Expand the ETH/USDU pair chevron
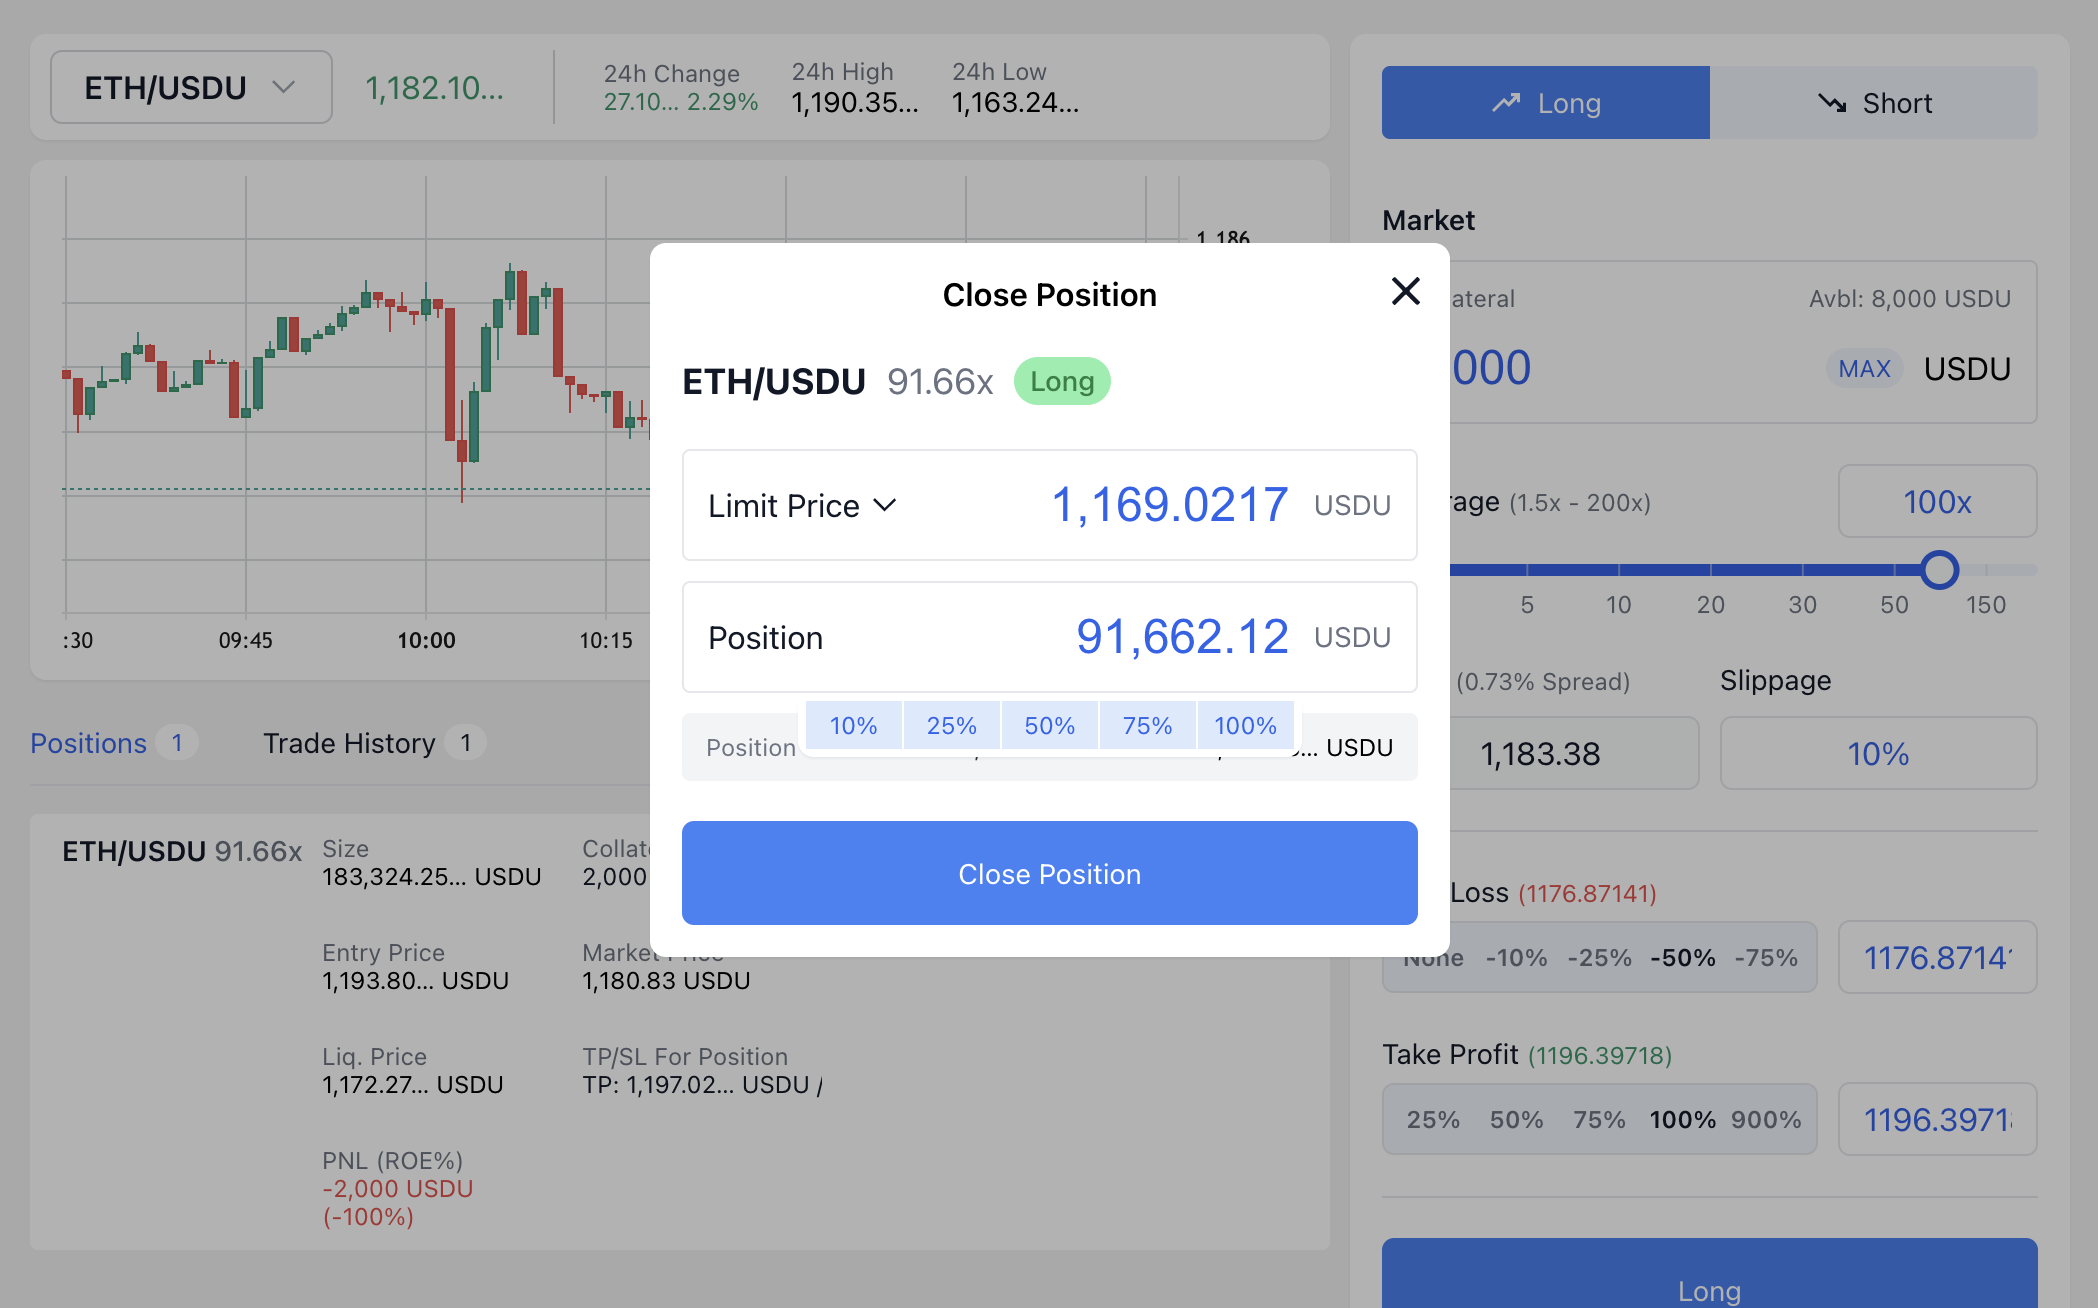 click(284, 87)
